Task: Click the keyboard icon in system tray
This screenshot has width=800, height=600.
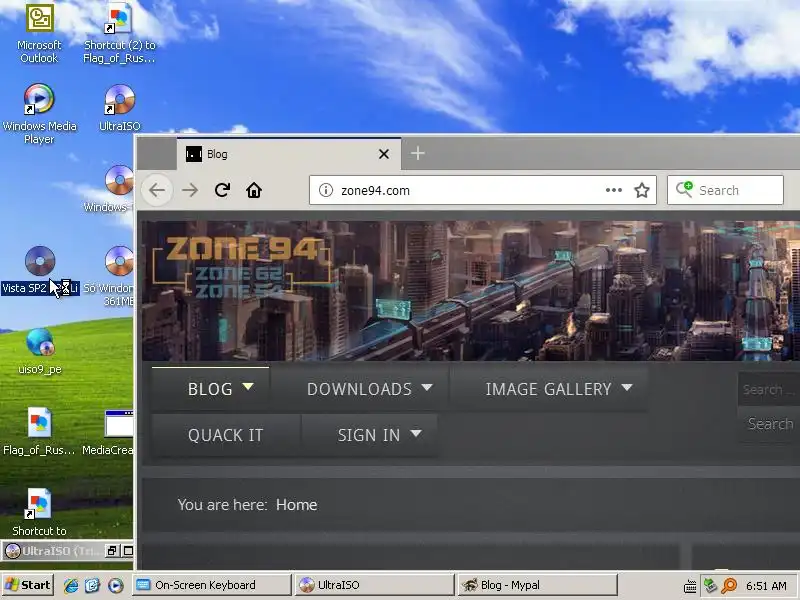Action: pos(690,586)
